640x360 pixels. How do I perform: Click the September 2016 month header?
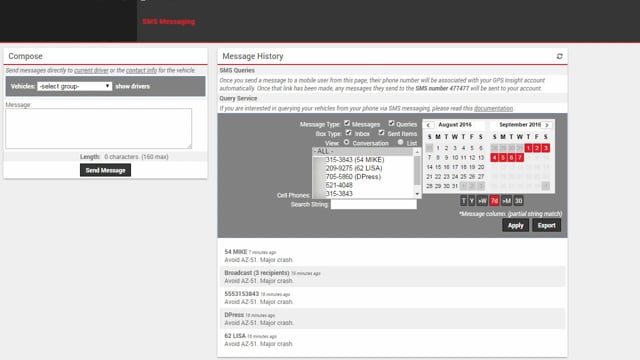520,125
